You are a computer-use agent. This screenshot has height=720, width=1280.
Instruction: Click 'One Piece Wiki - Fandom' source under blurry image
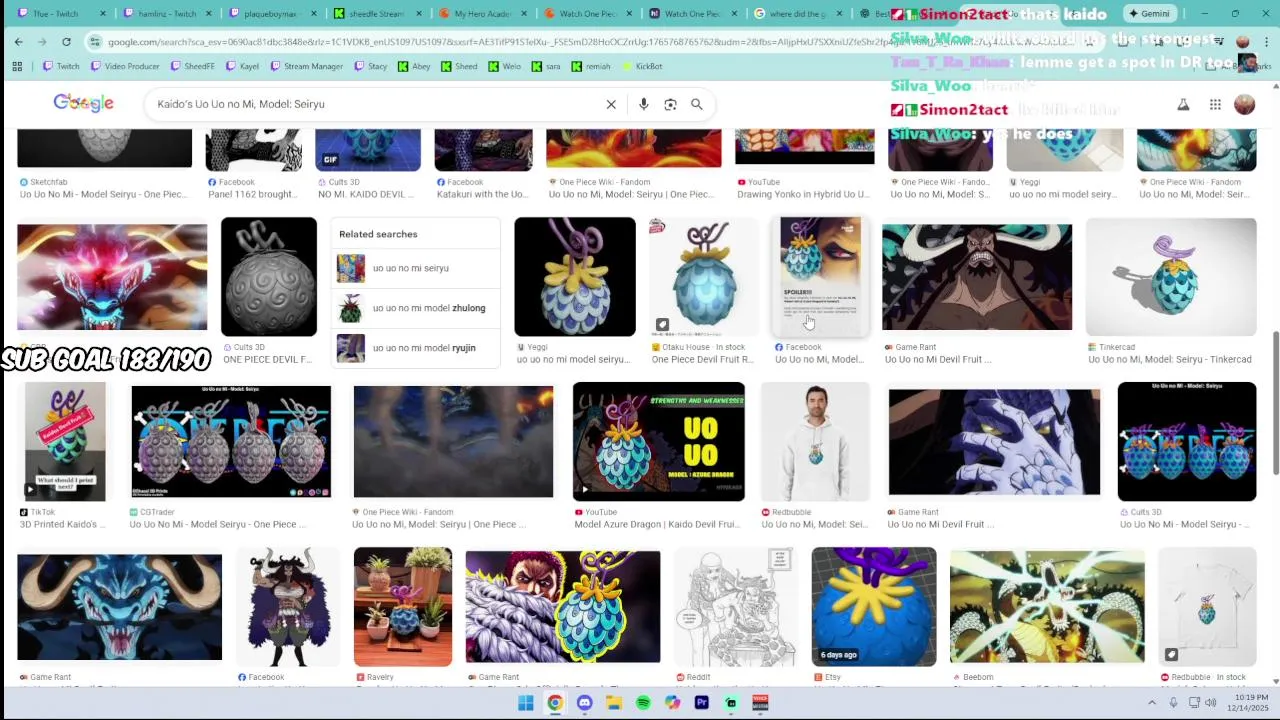(407, 512)
